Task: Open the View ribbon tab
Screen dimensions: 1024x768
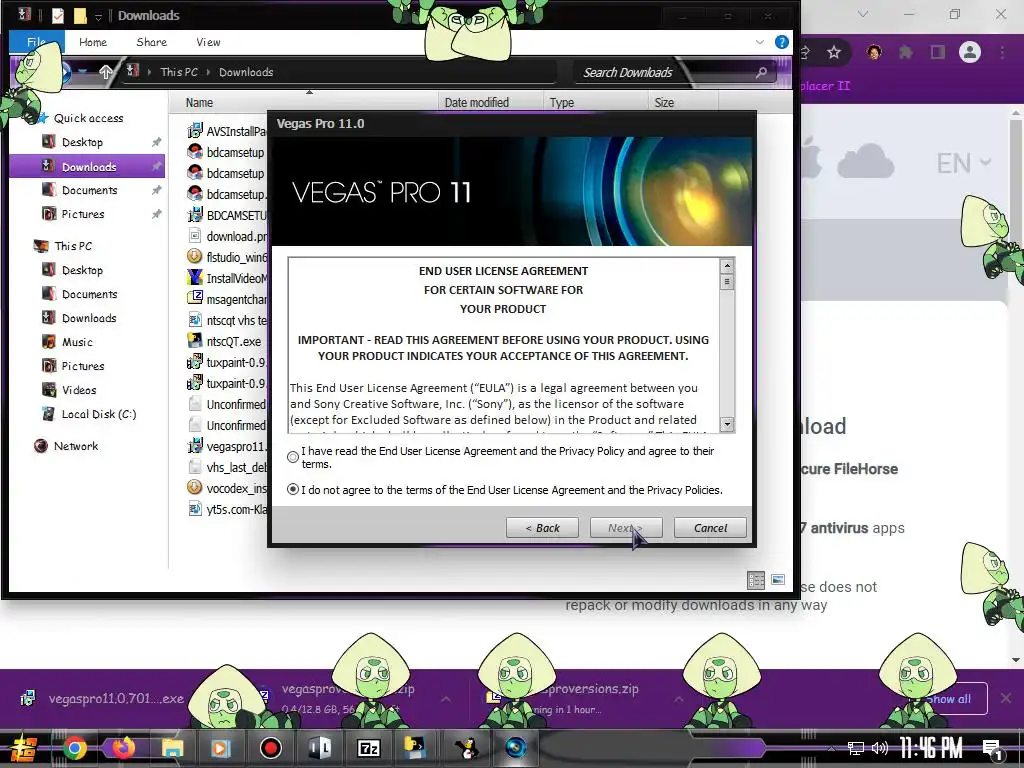Action: click(x=208, y=42)
